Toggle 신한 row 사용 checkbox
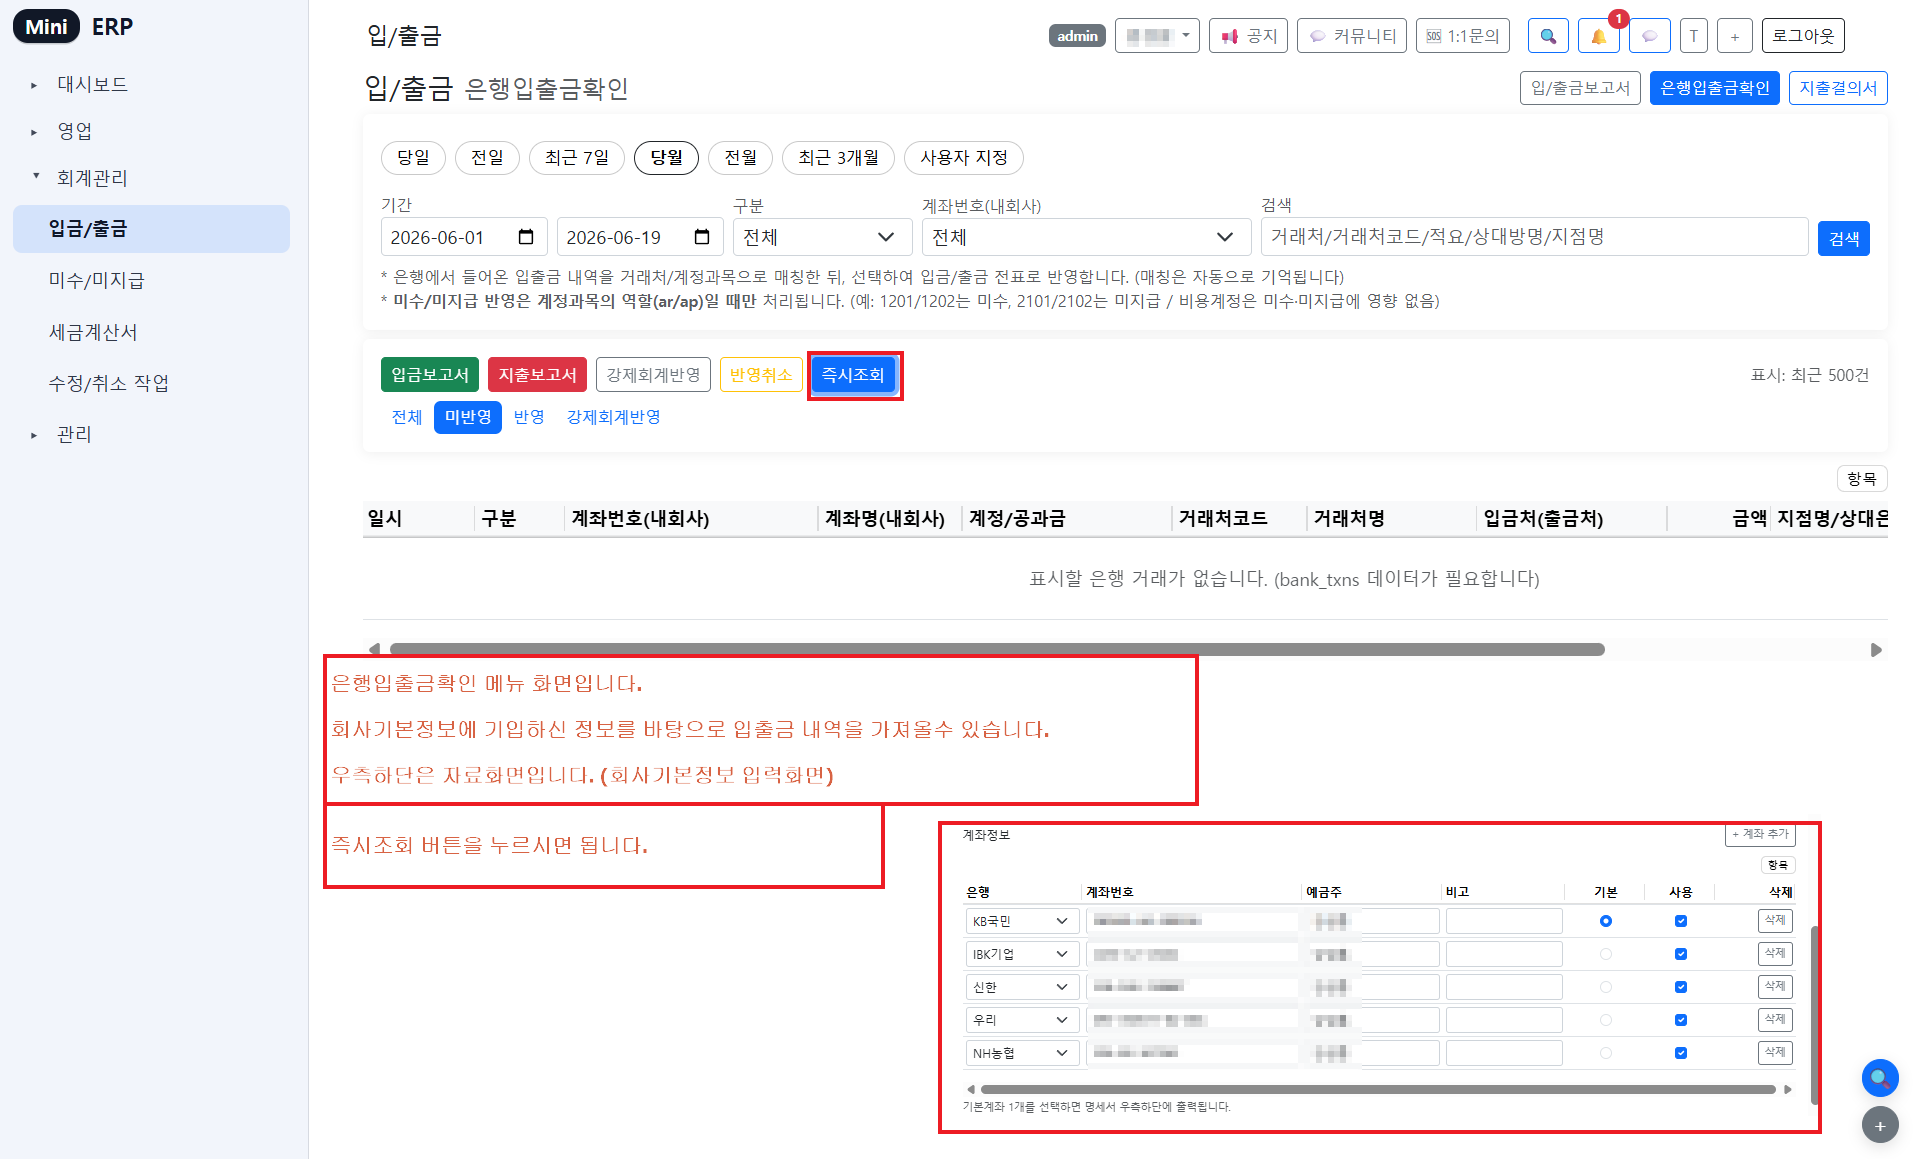The width and height of the screenshot is (1918, 1159). 1681,987
